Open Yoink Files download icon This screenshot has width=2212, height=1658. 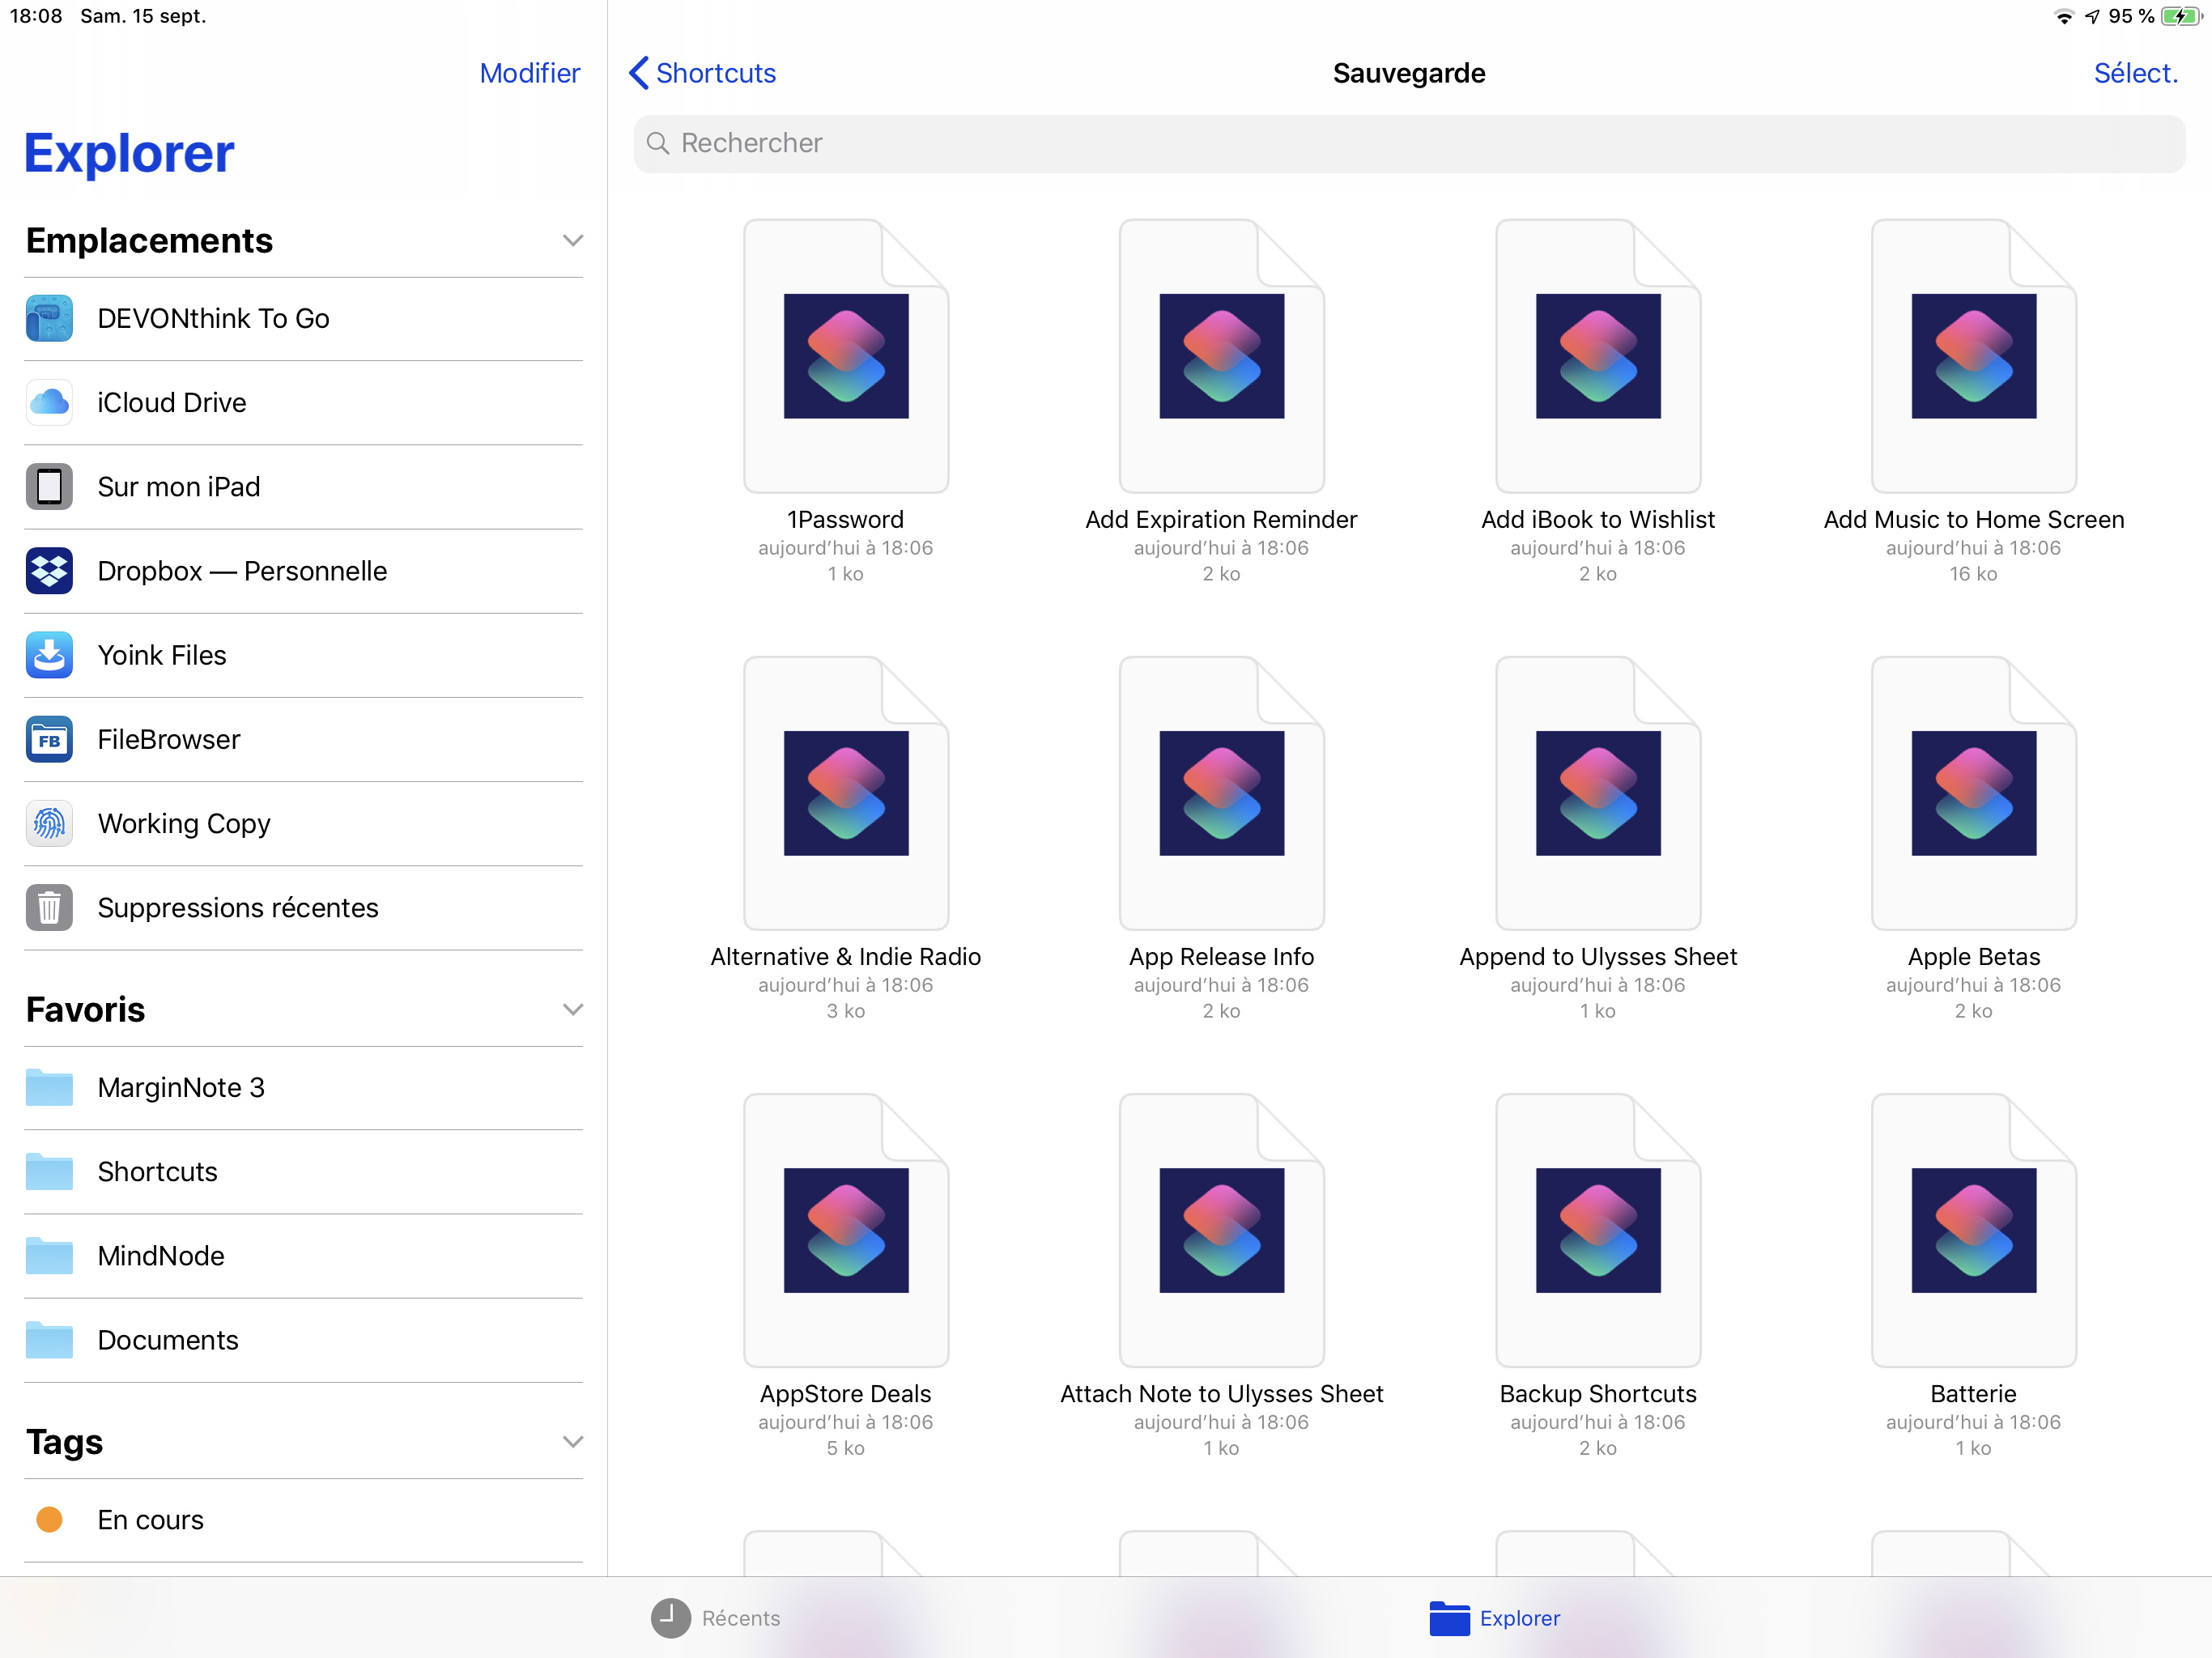click(49, 655)
